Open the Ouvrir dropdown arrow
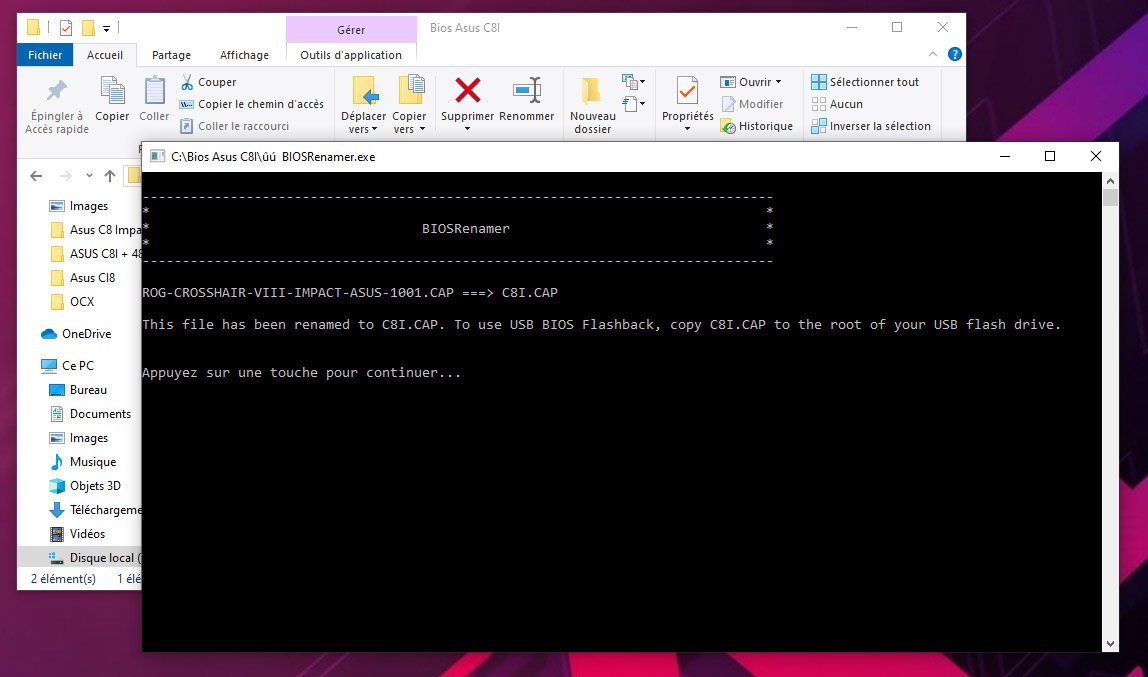1148x677 pixels. click(778, 82)
